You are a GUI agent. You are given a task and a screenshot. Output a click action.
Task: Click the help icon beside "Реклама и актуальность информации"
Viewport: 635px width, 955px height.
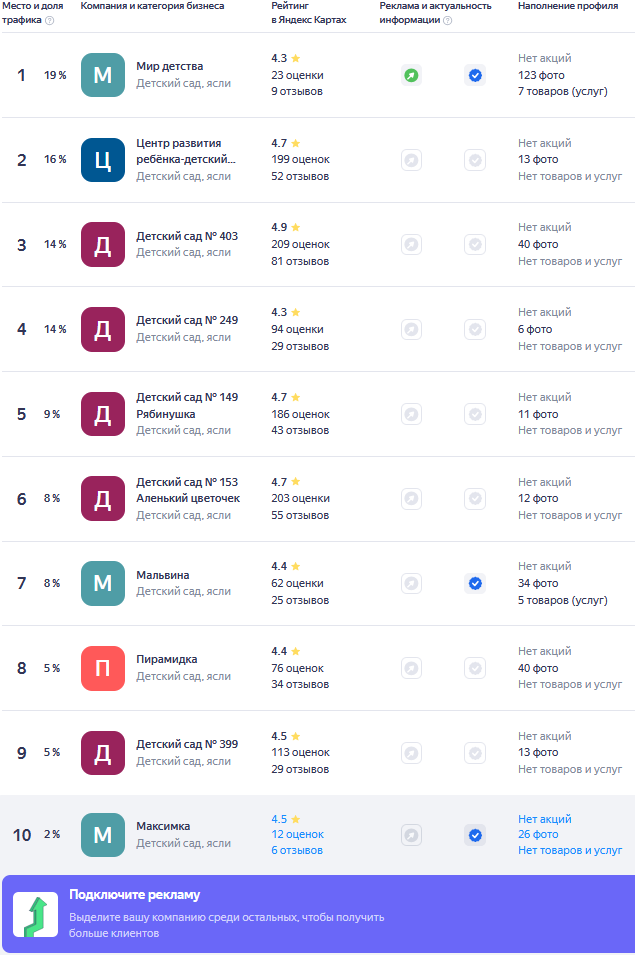point(447,20)
